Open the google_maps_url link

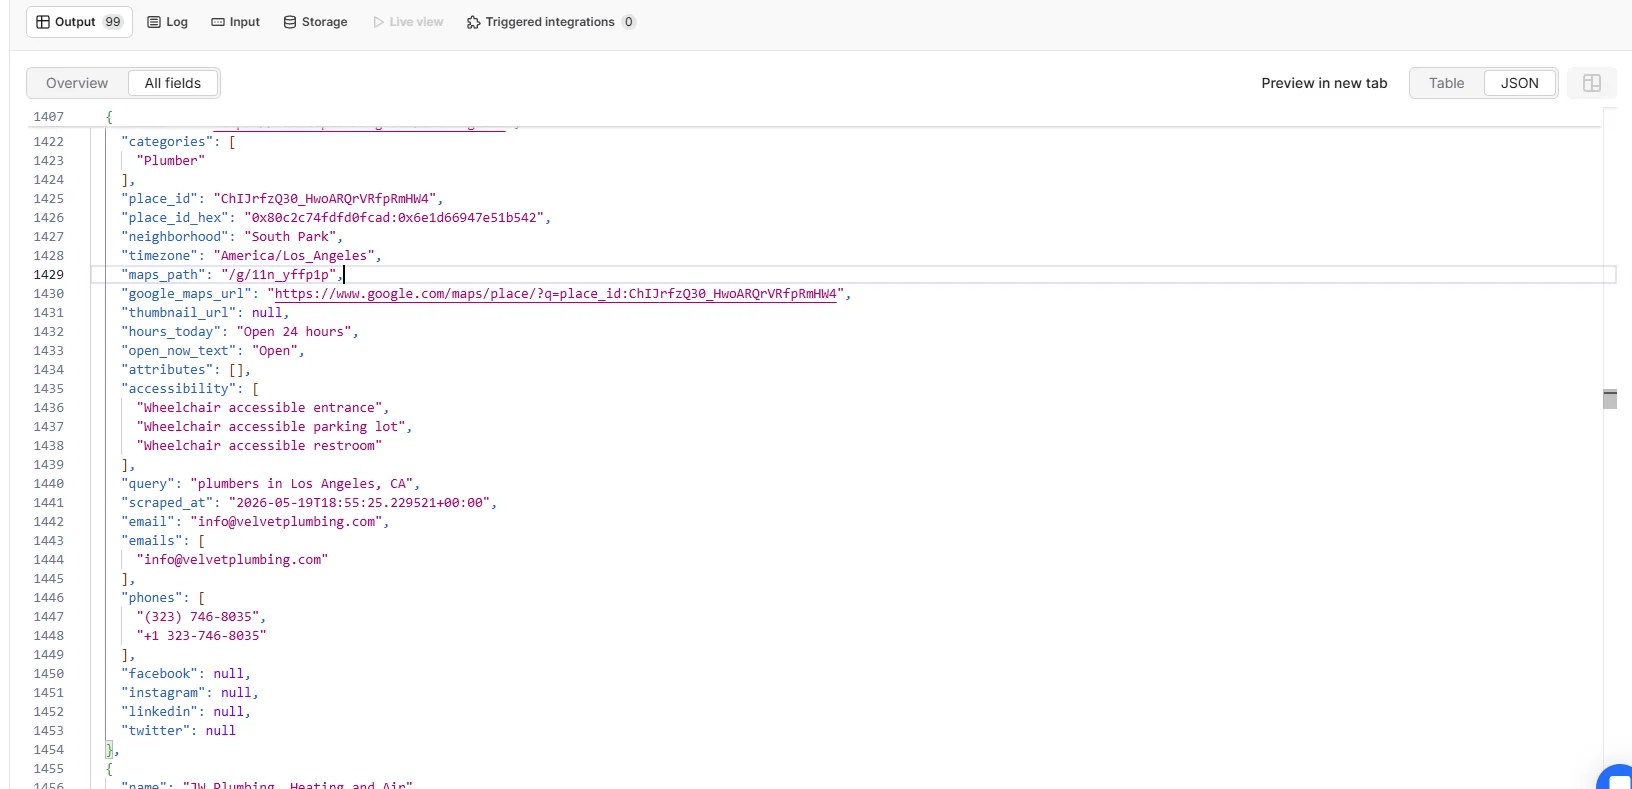[x=556, y=294]
